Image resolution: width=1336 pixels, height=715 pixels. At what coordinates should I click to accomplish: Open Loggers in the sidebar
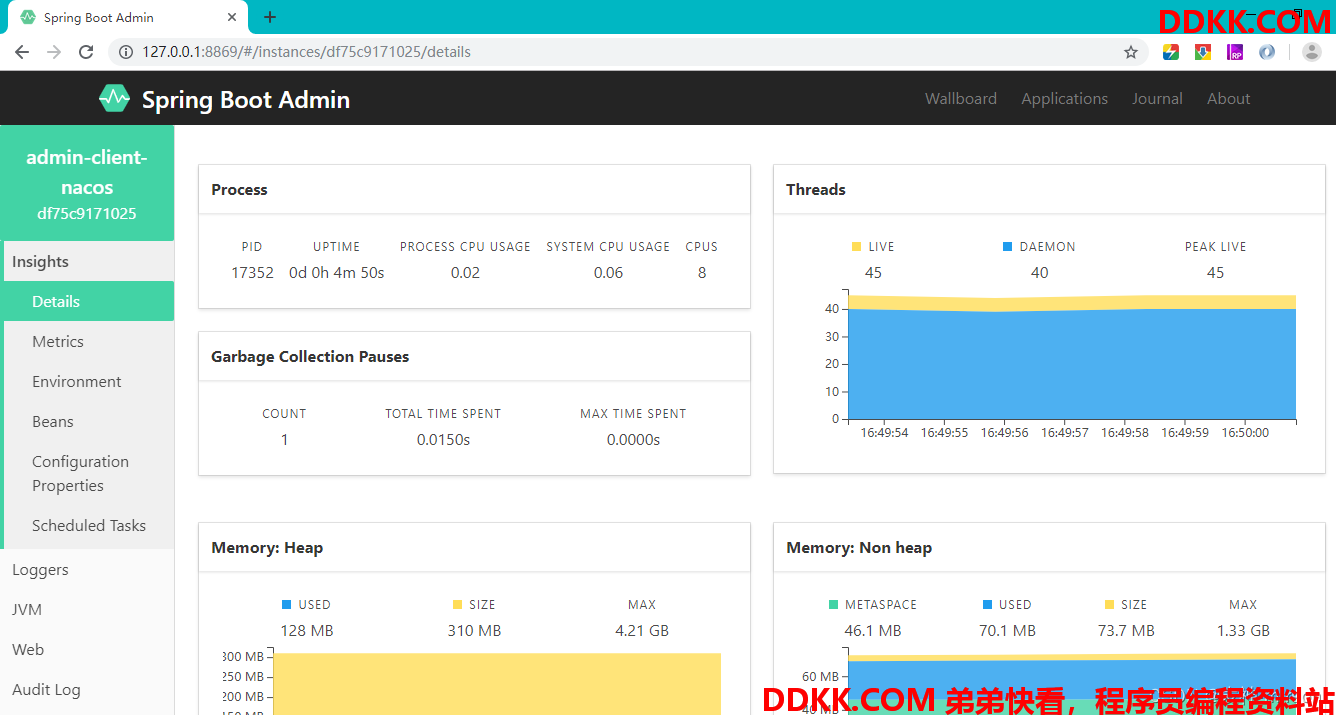87,569
